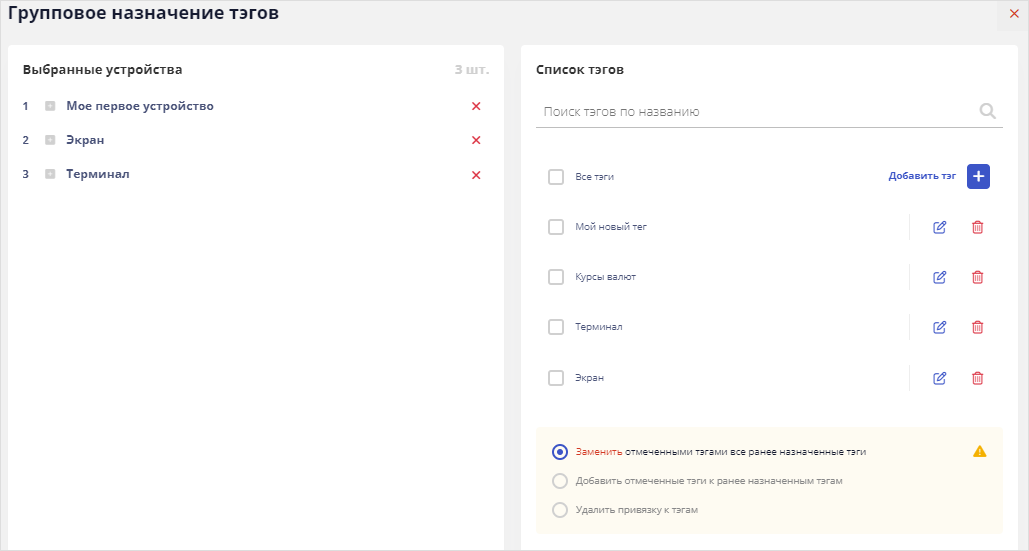This screenshot has width=1029, height=551.
Task: Expand the "Терминал" device entry
Action: [50, 174]
